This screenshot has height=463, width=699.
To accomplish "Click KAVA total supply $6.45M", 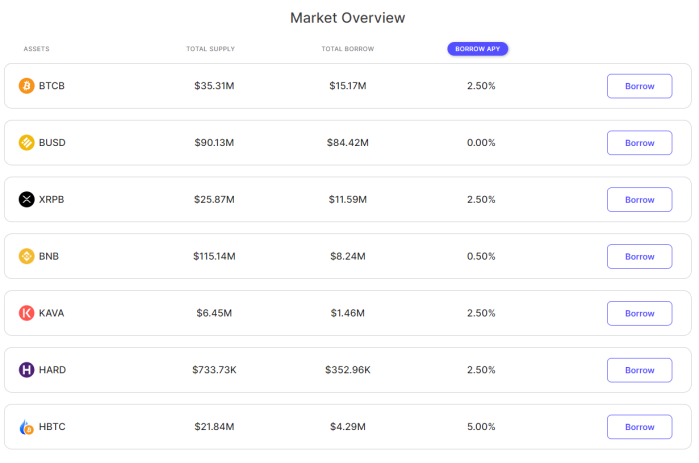I will pyautogui.click(x=214, y=313).
